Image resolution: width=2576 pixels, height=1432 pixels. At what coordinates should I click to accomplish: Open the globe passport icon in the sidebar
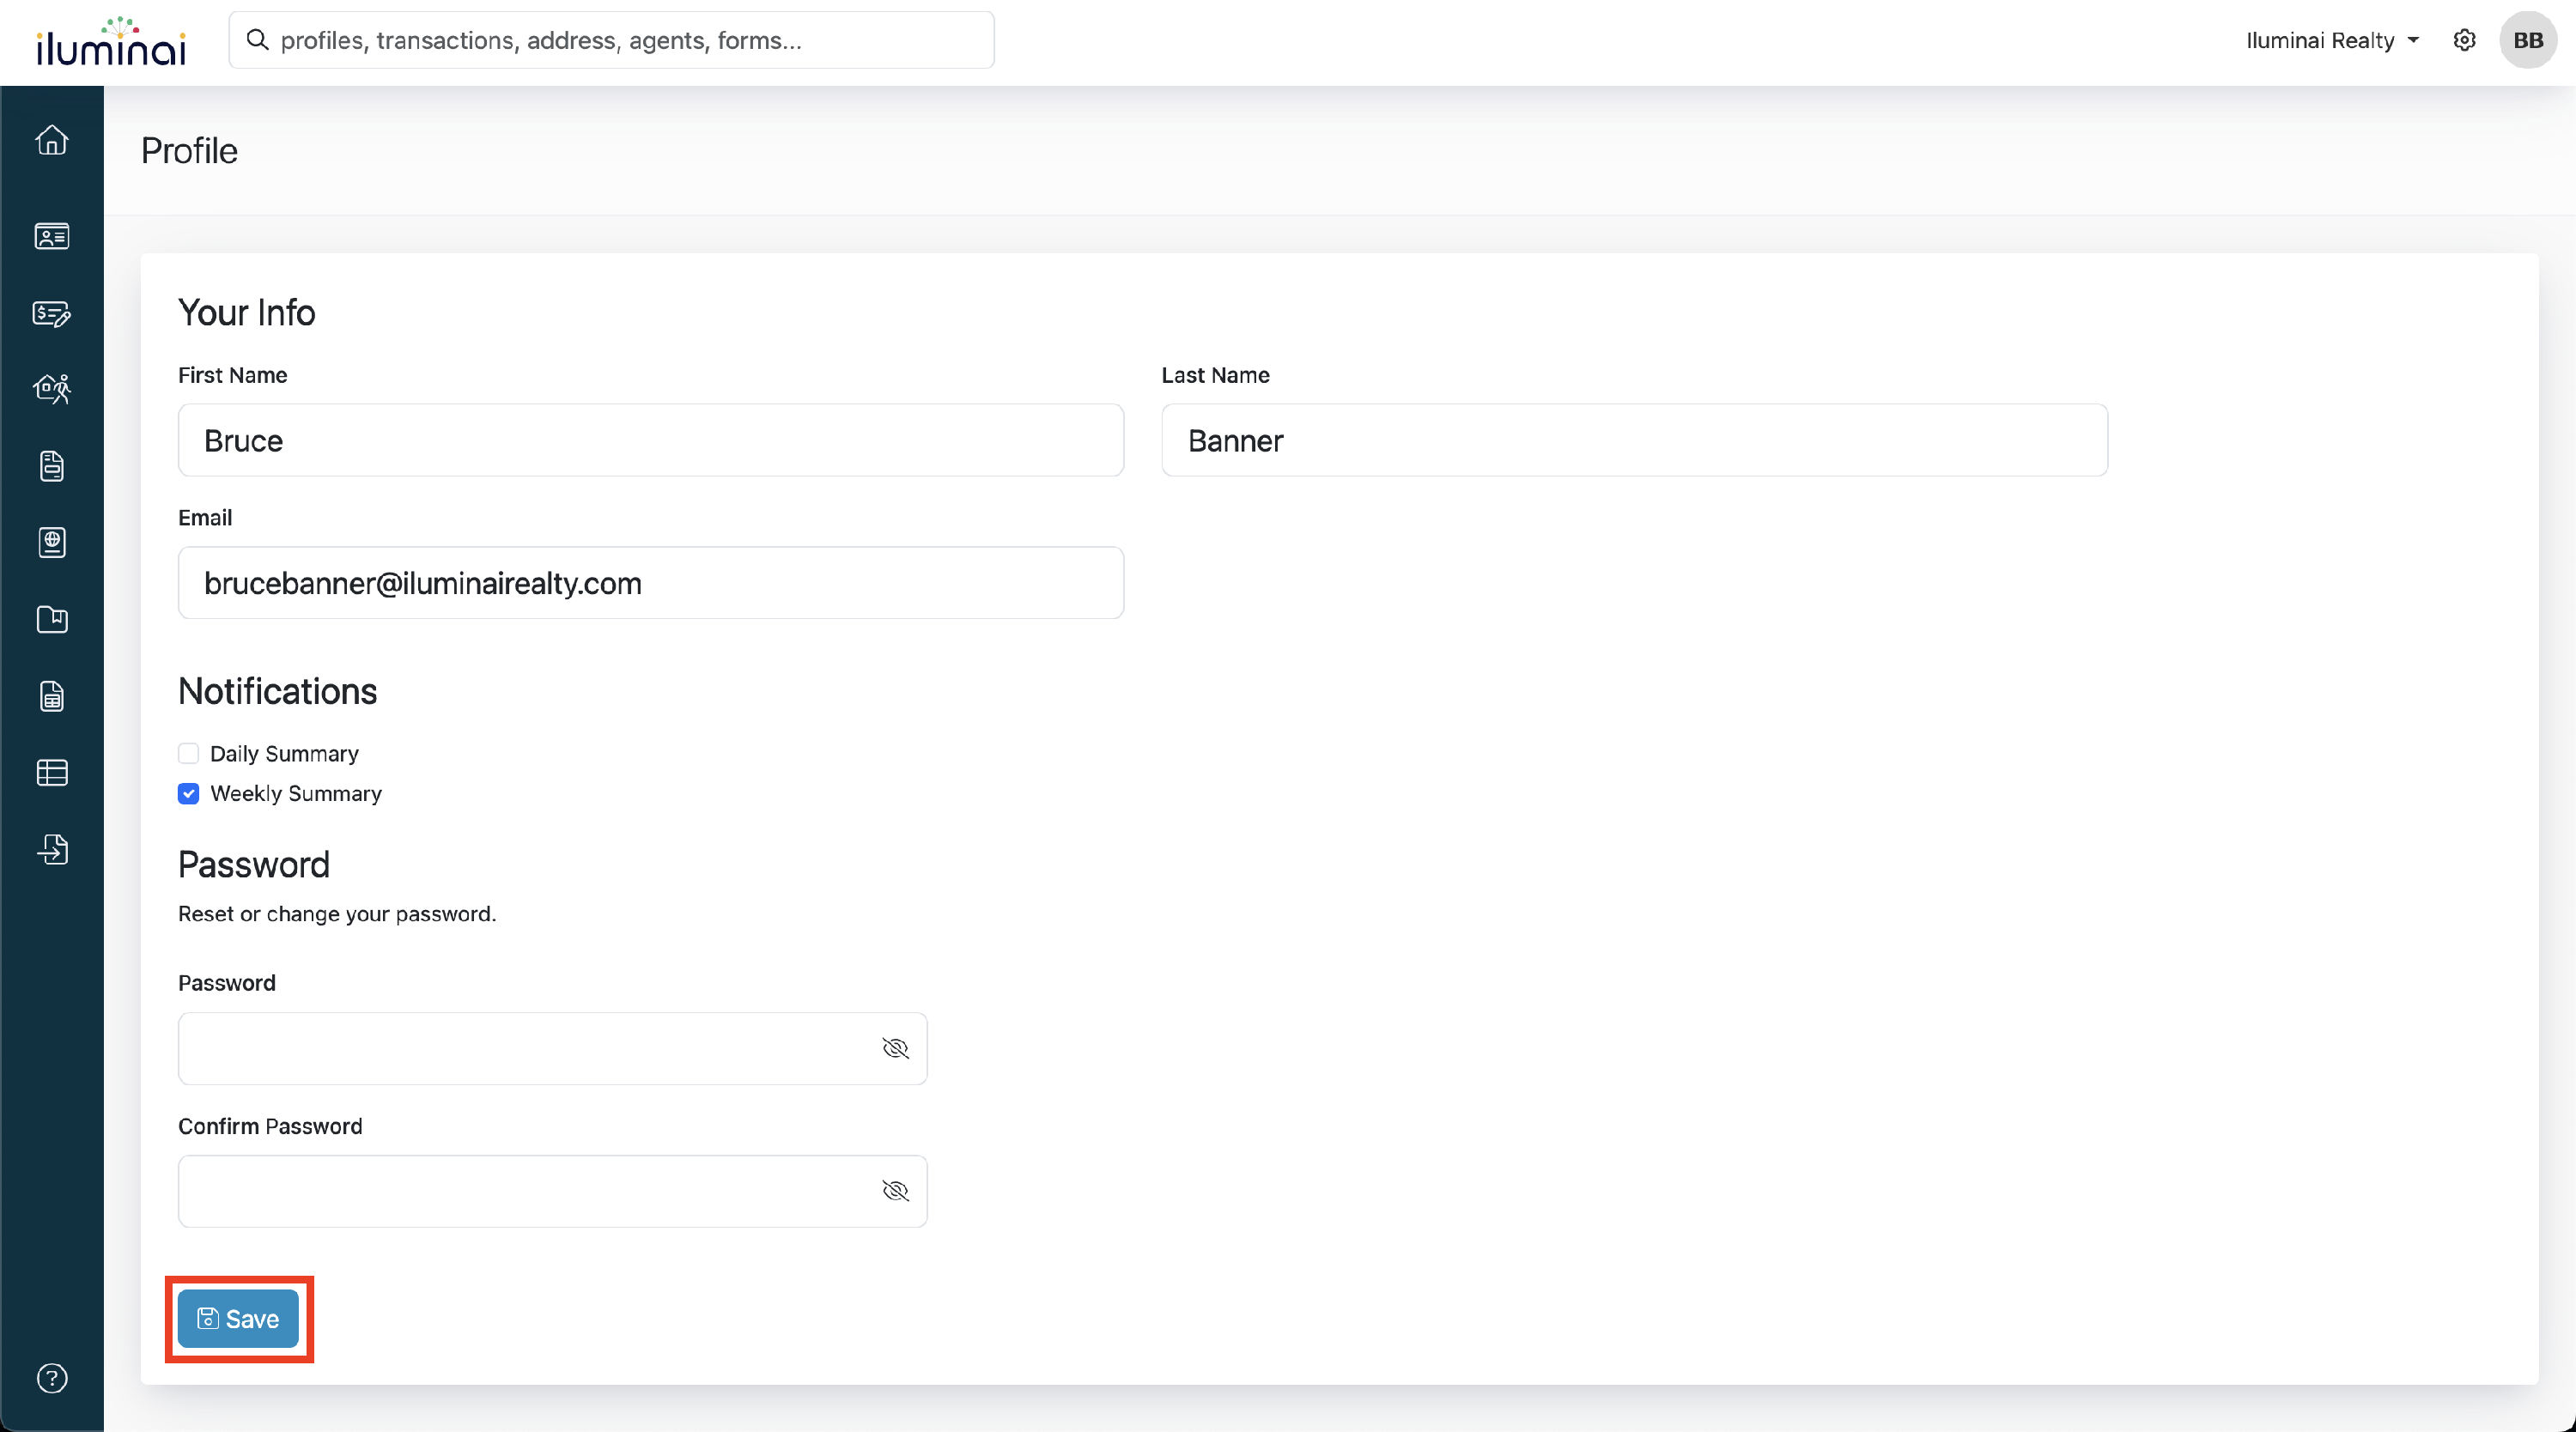pos(52,543)
